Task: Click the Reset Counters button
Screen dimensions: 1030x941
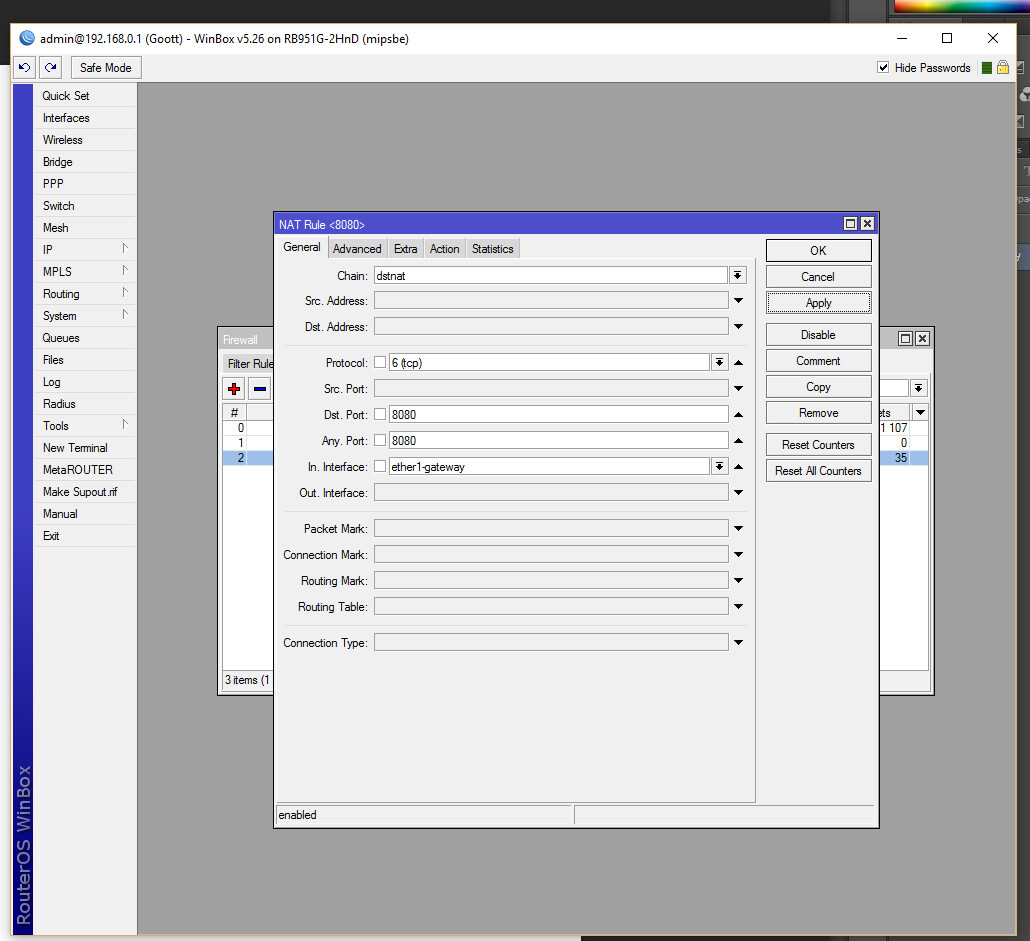Action: click(818, 445)
